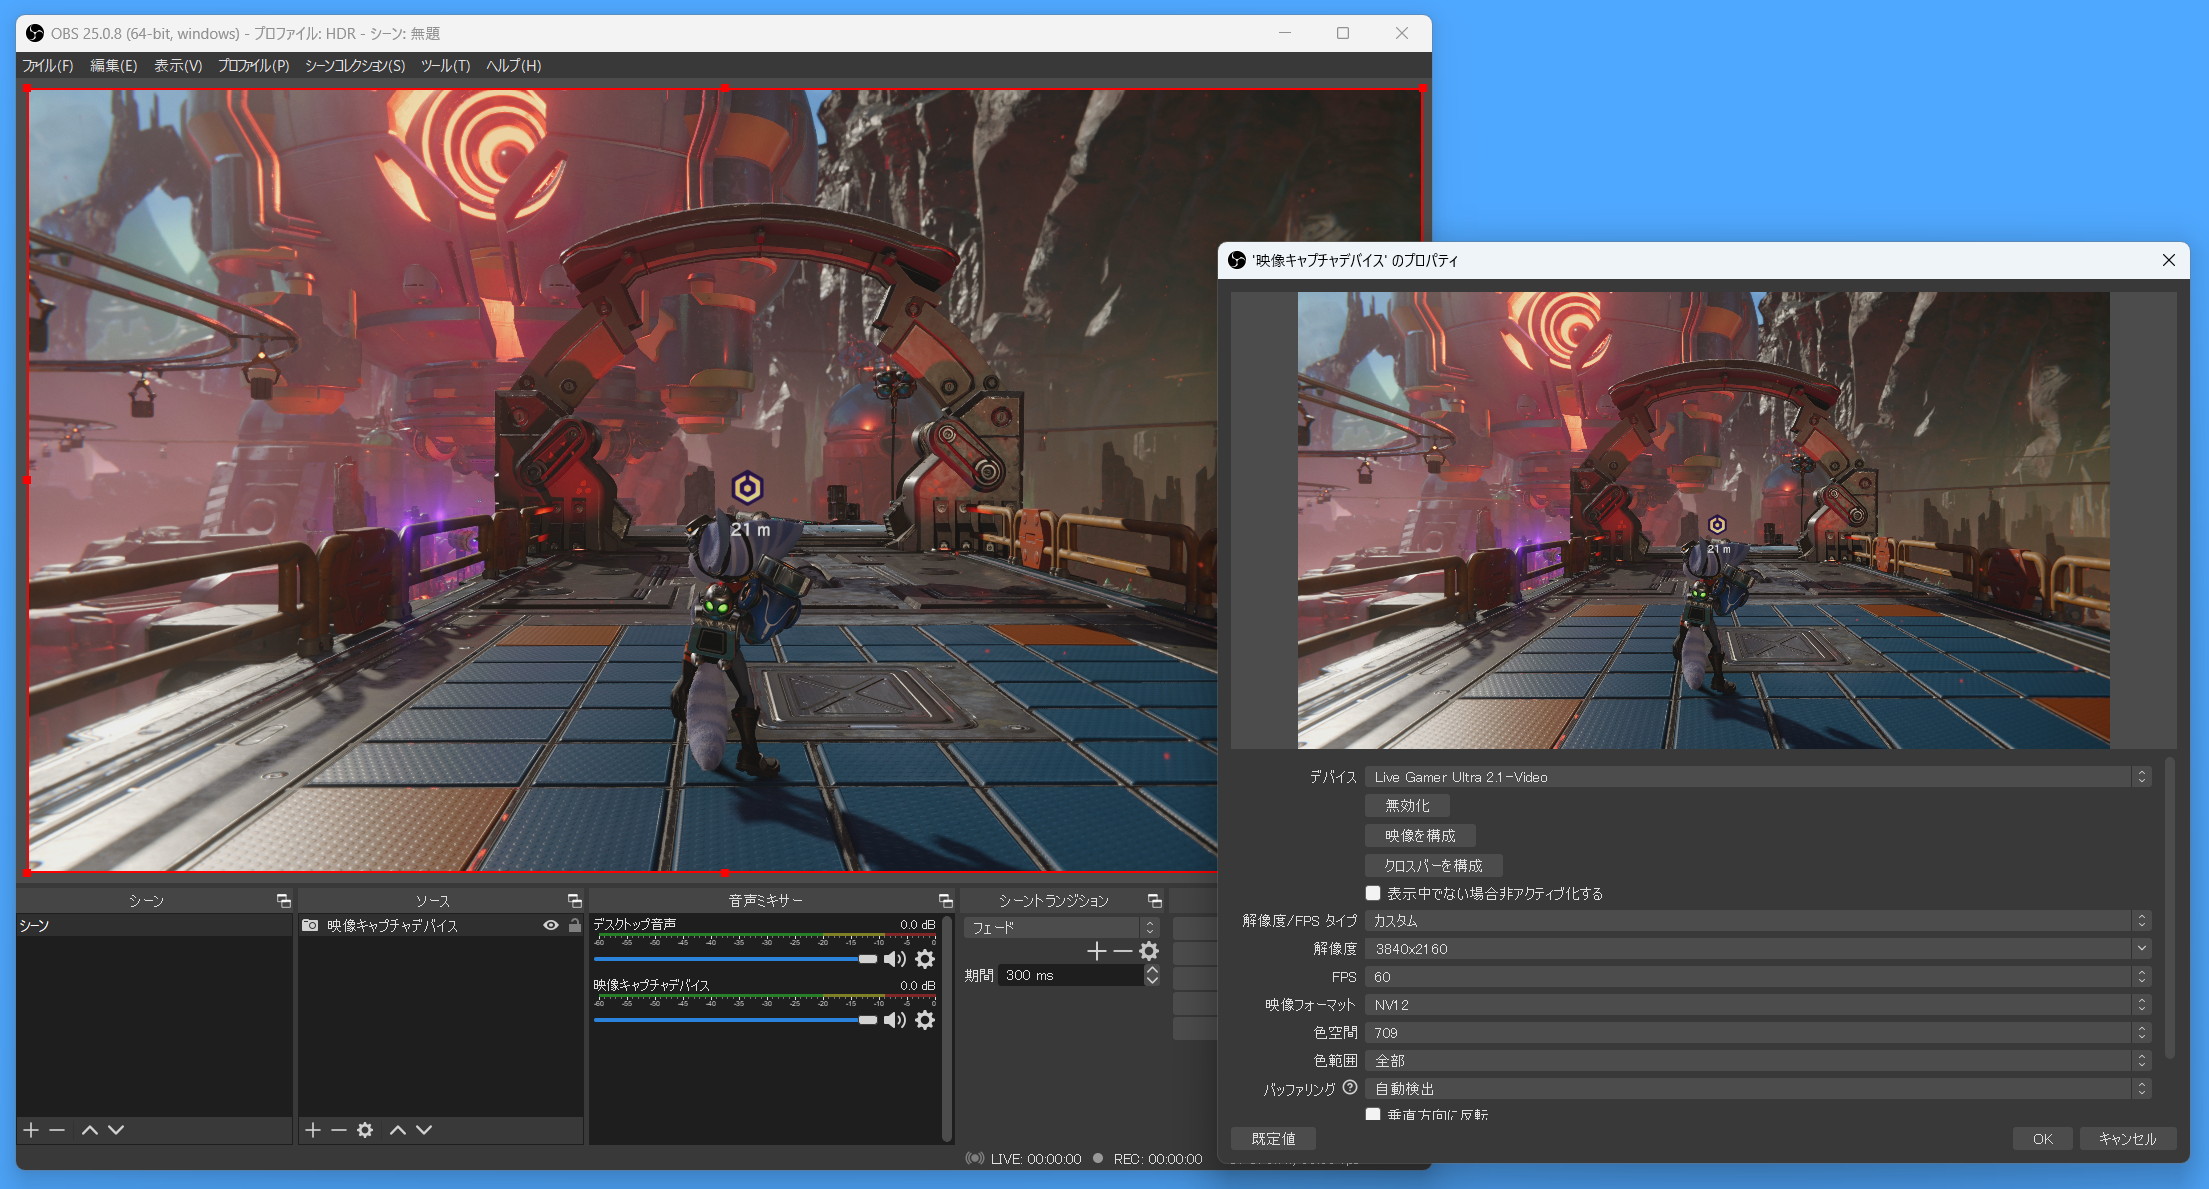Move scene up with arrow icon
The height and width of the screenshot is (1189, 2209).
coord(90,1130)
